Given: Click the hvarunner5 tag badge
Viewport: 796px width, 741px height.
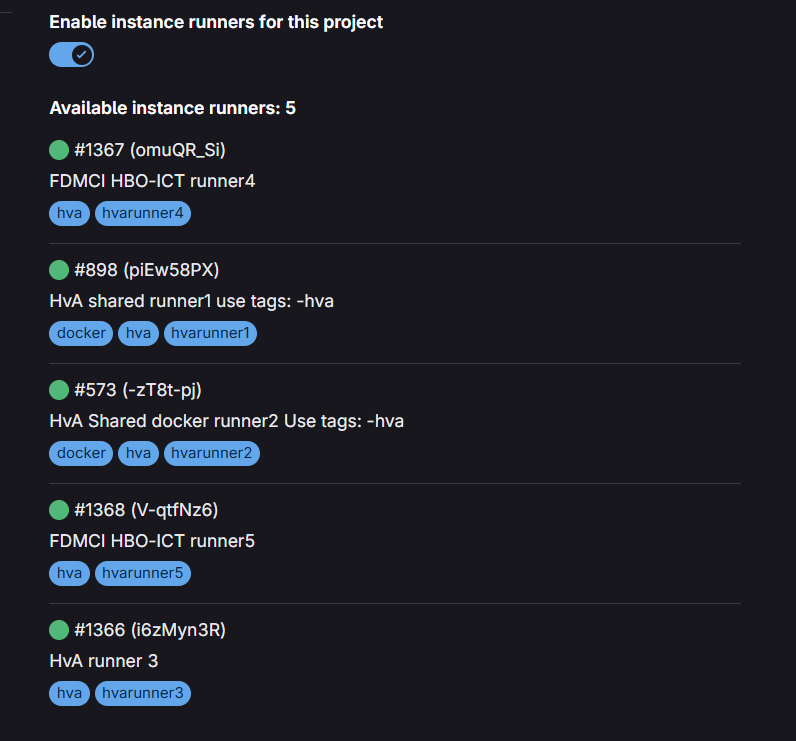Looking at the screenshot, I should [143, 573].
